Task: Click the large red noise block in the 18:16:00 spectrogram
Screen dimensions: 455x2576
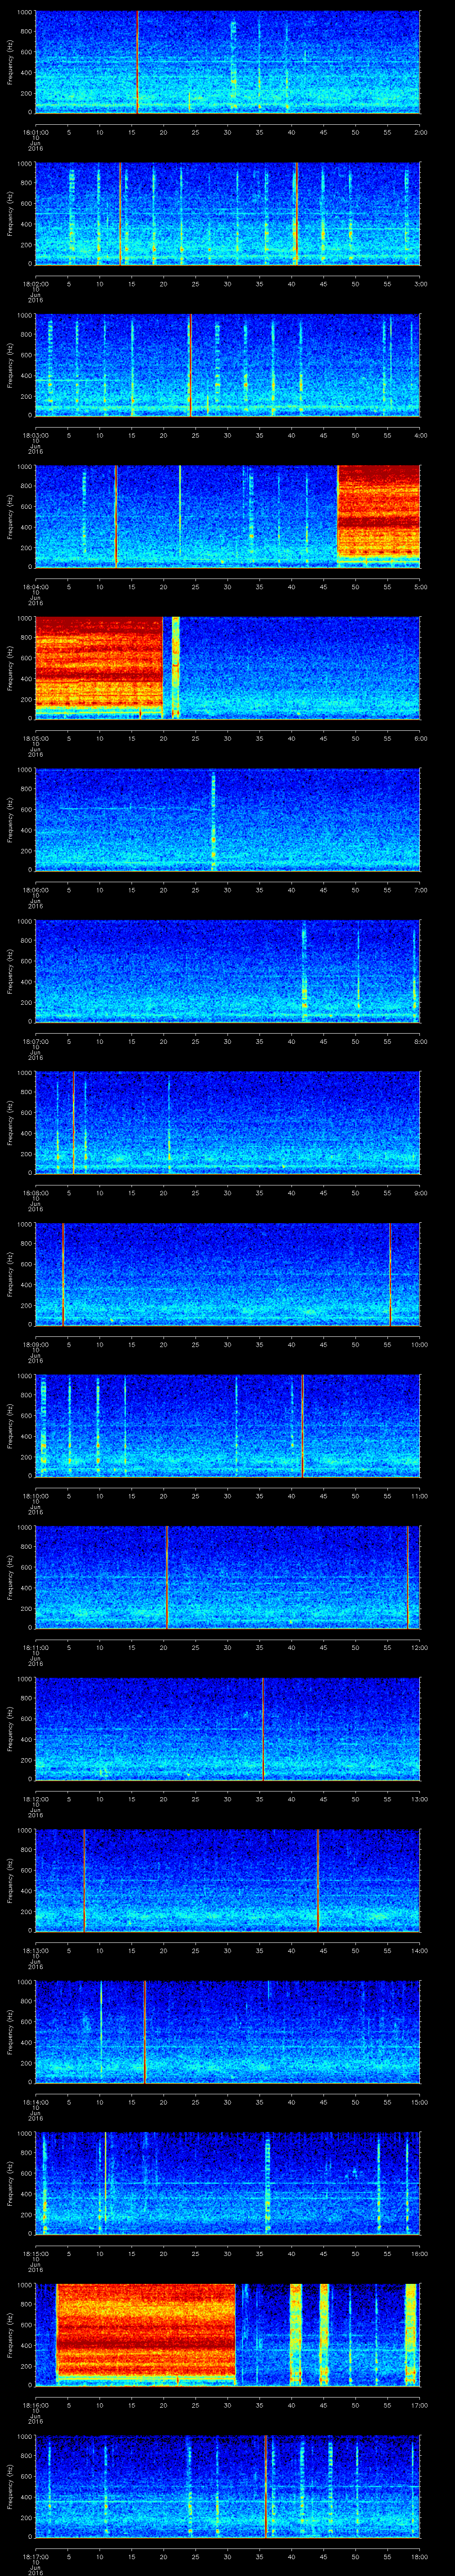Action: (x=146, y=2330)
